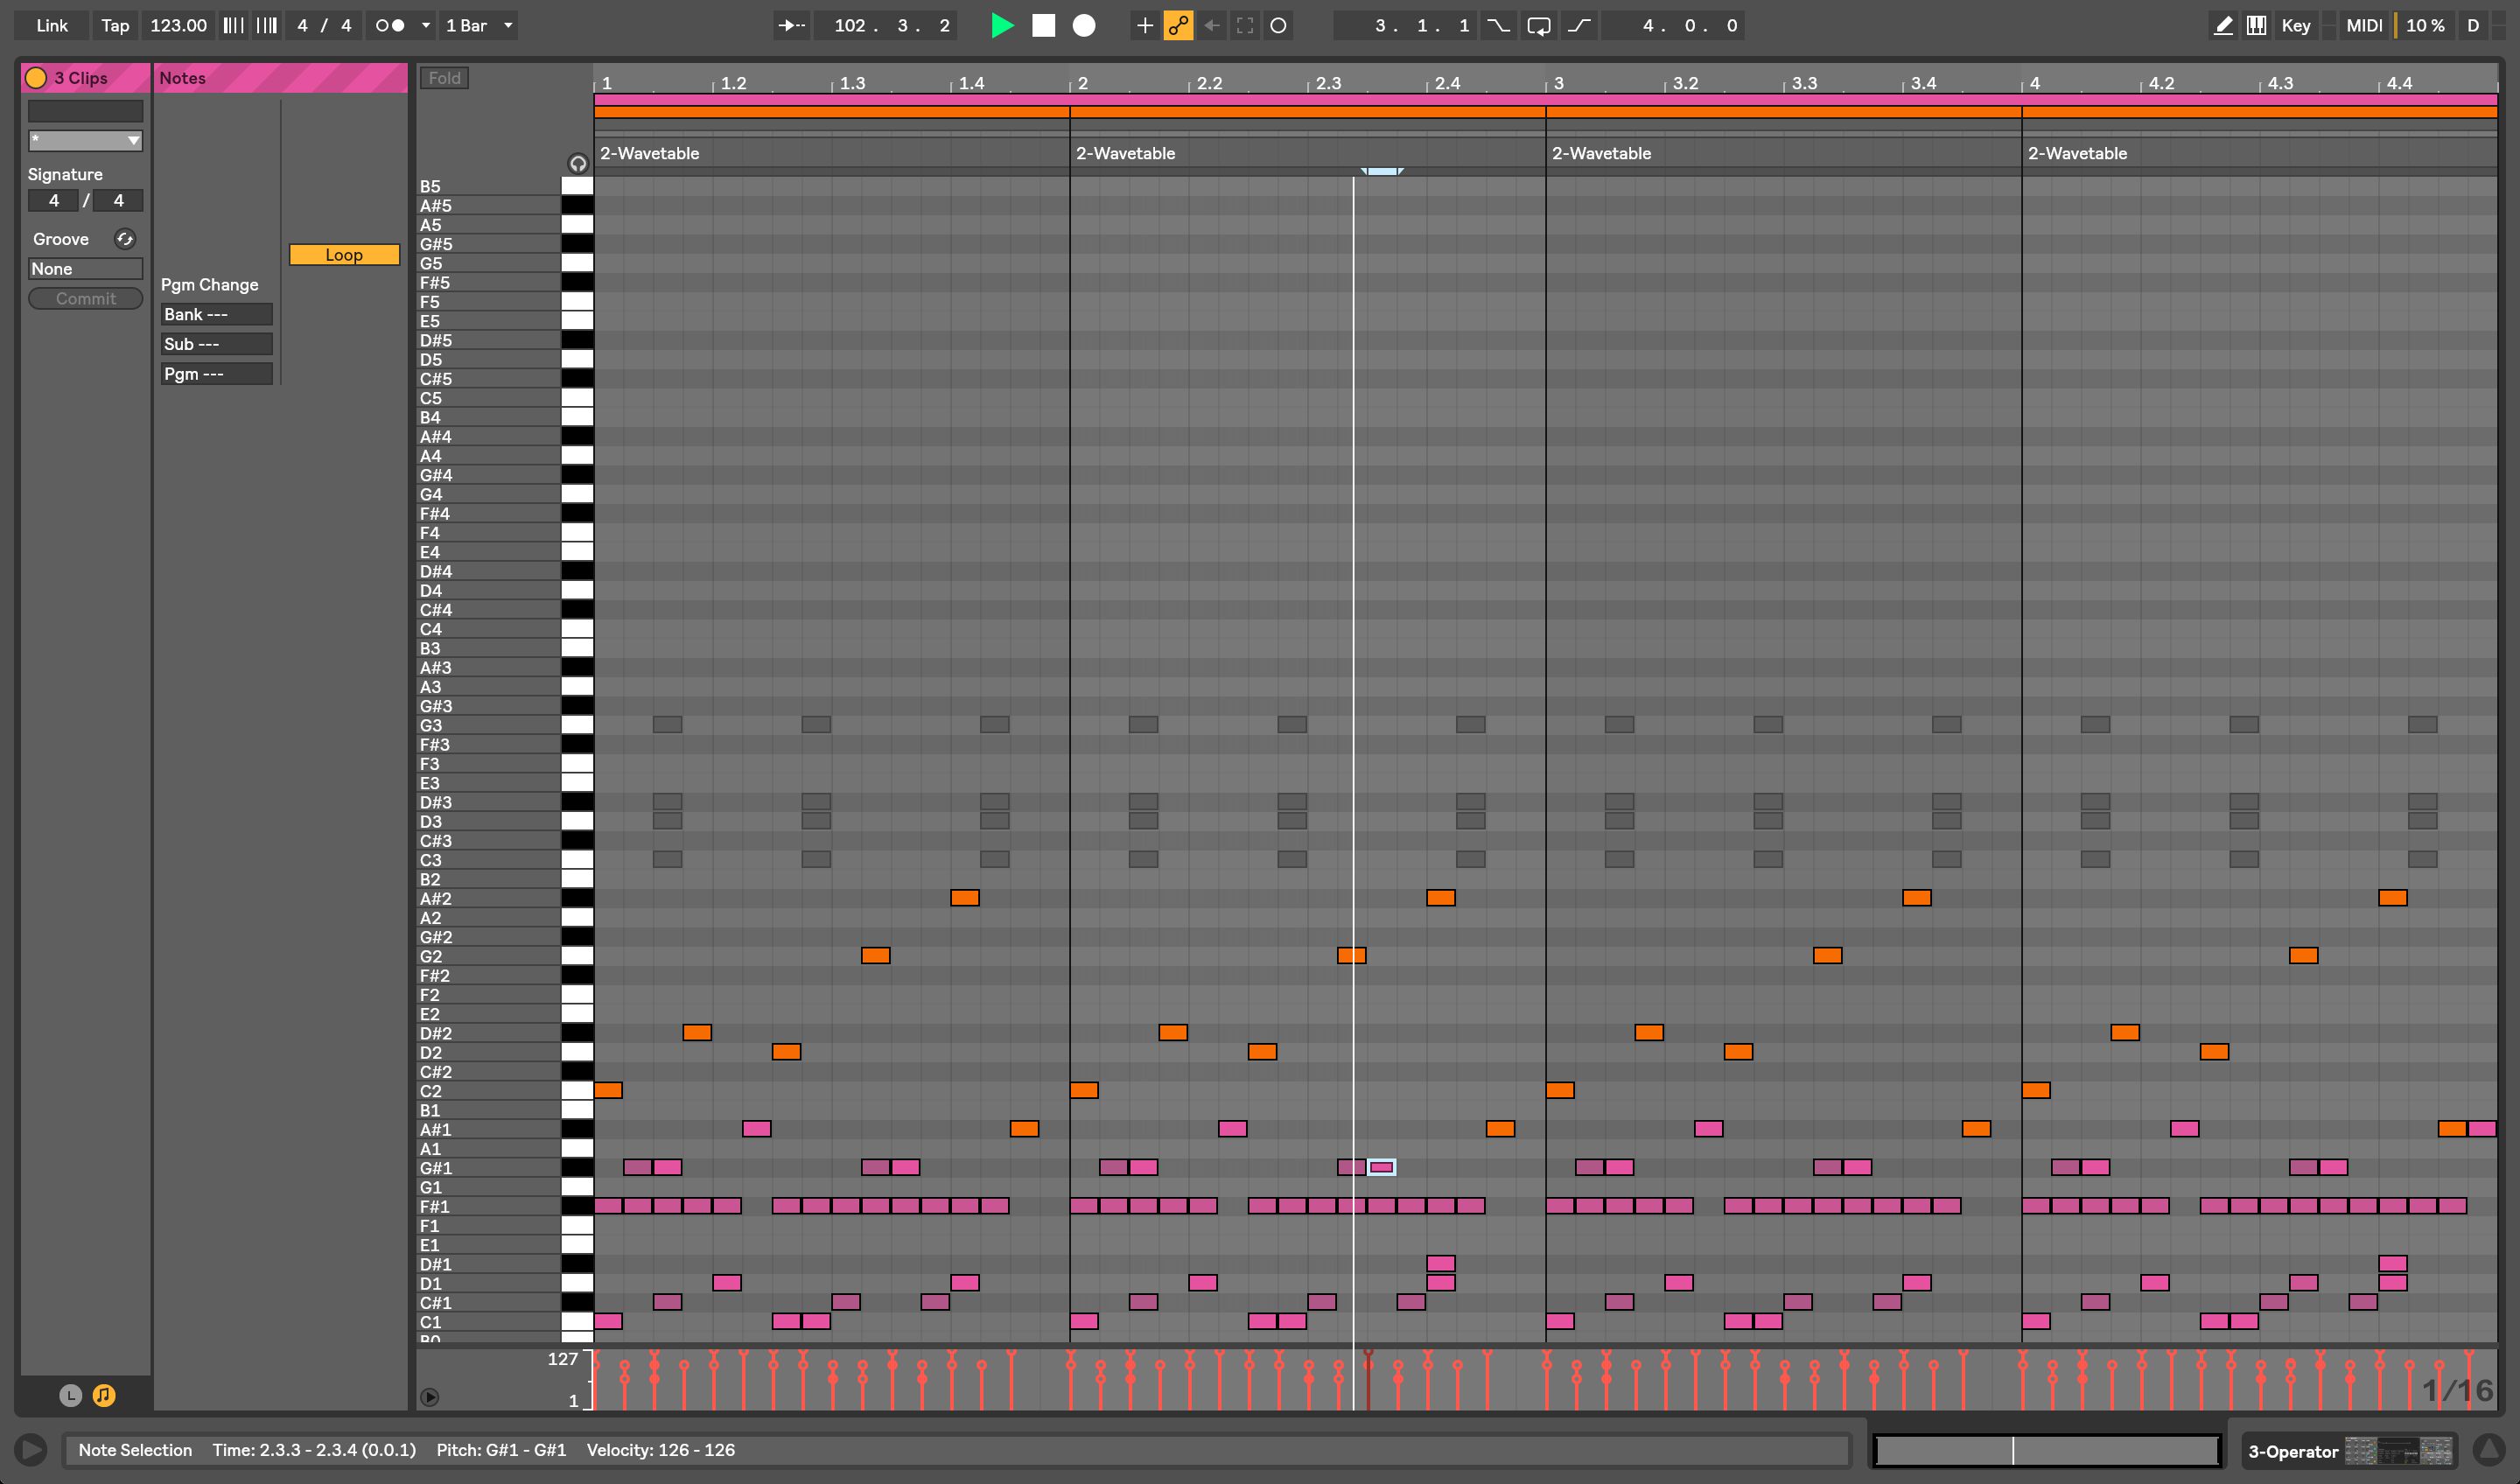Toggle the Follow playback arrow icon
2520x1484 pixels.
tap(792, 26)
